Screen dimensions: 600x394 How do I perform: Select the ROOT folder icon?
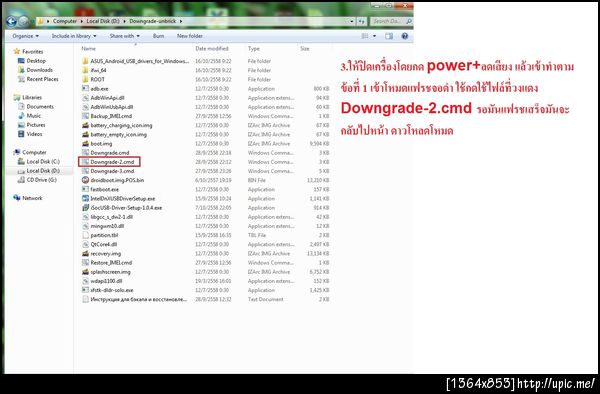point(85,80)
